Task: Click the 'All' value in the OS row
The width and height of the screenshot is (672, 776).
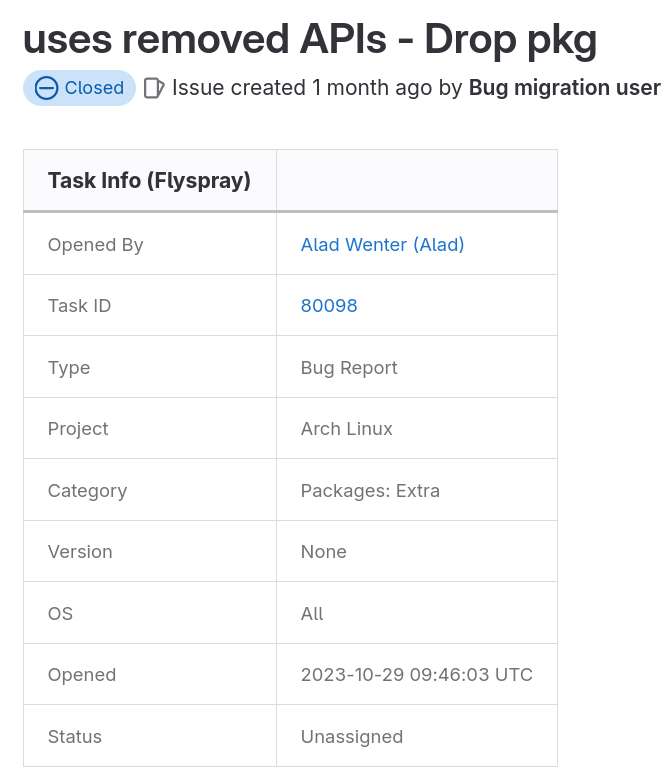Action: click(312, 614)
